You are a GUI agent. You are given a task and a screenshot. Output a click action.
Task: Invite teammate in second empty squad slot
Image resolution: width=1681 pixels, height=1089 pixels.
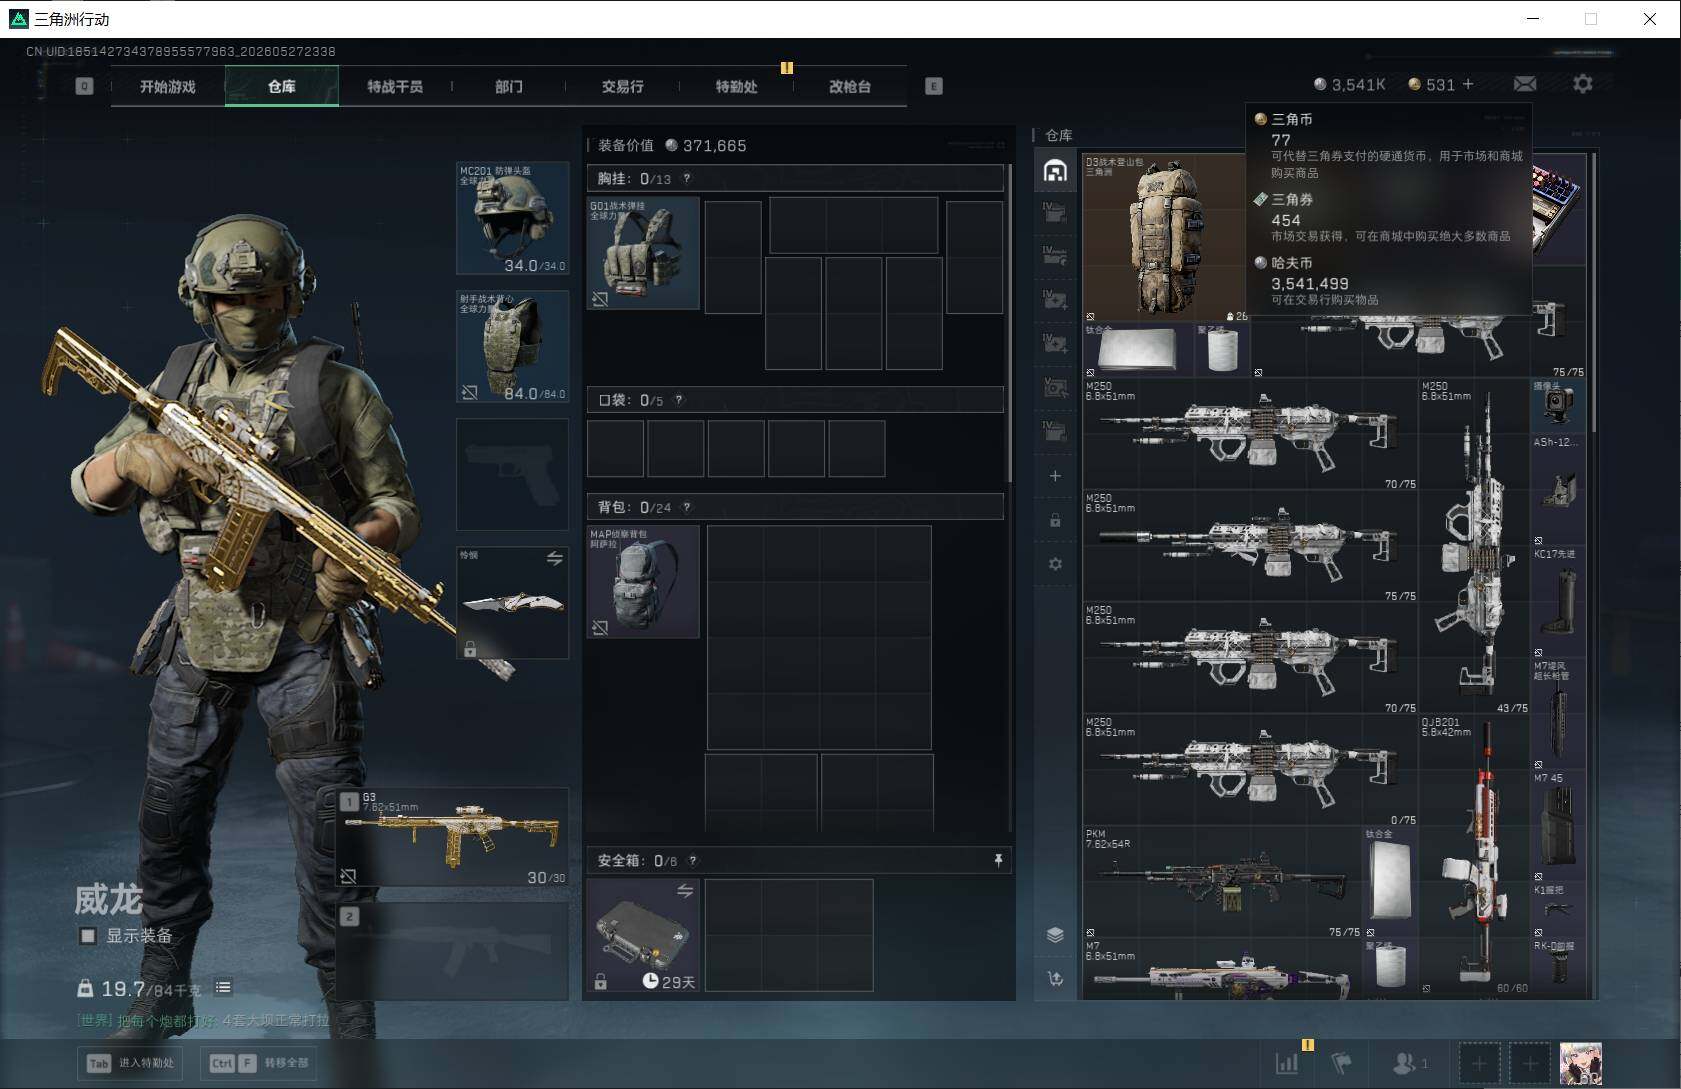(x=1530, y=1063)
